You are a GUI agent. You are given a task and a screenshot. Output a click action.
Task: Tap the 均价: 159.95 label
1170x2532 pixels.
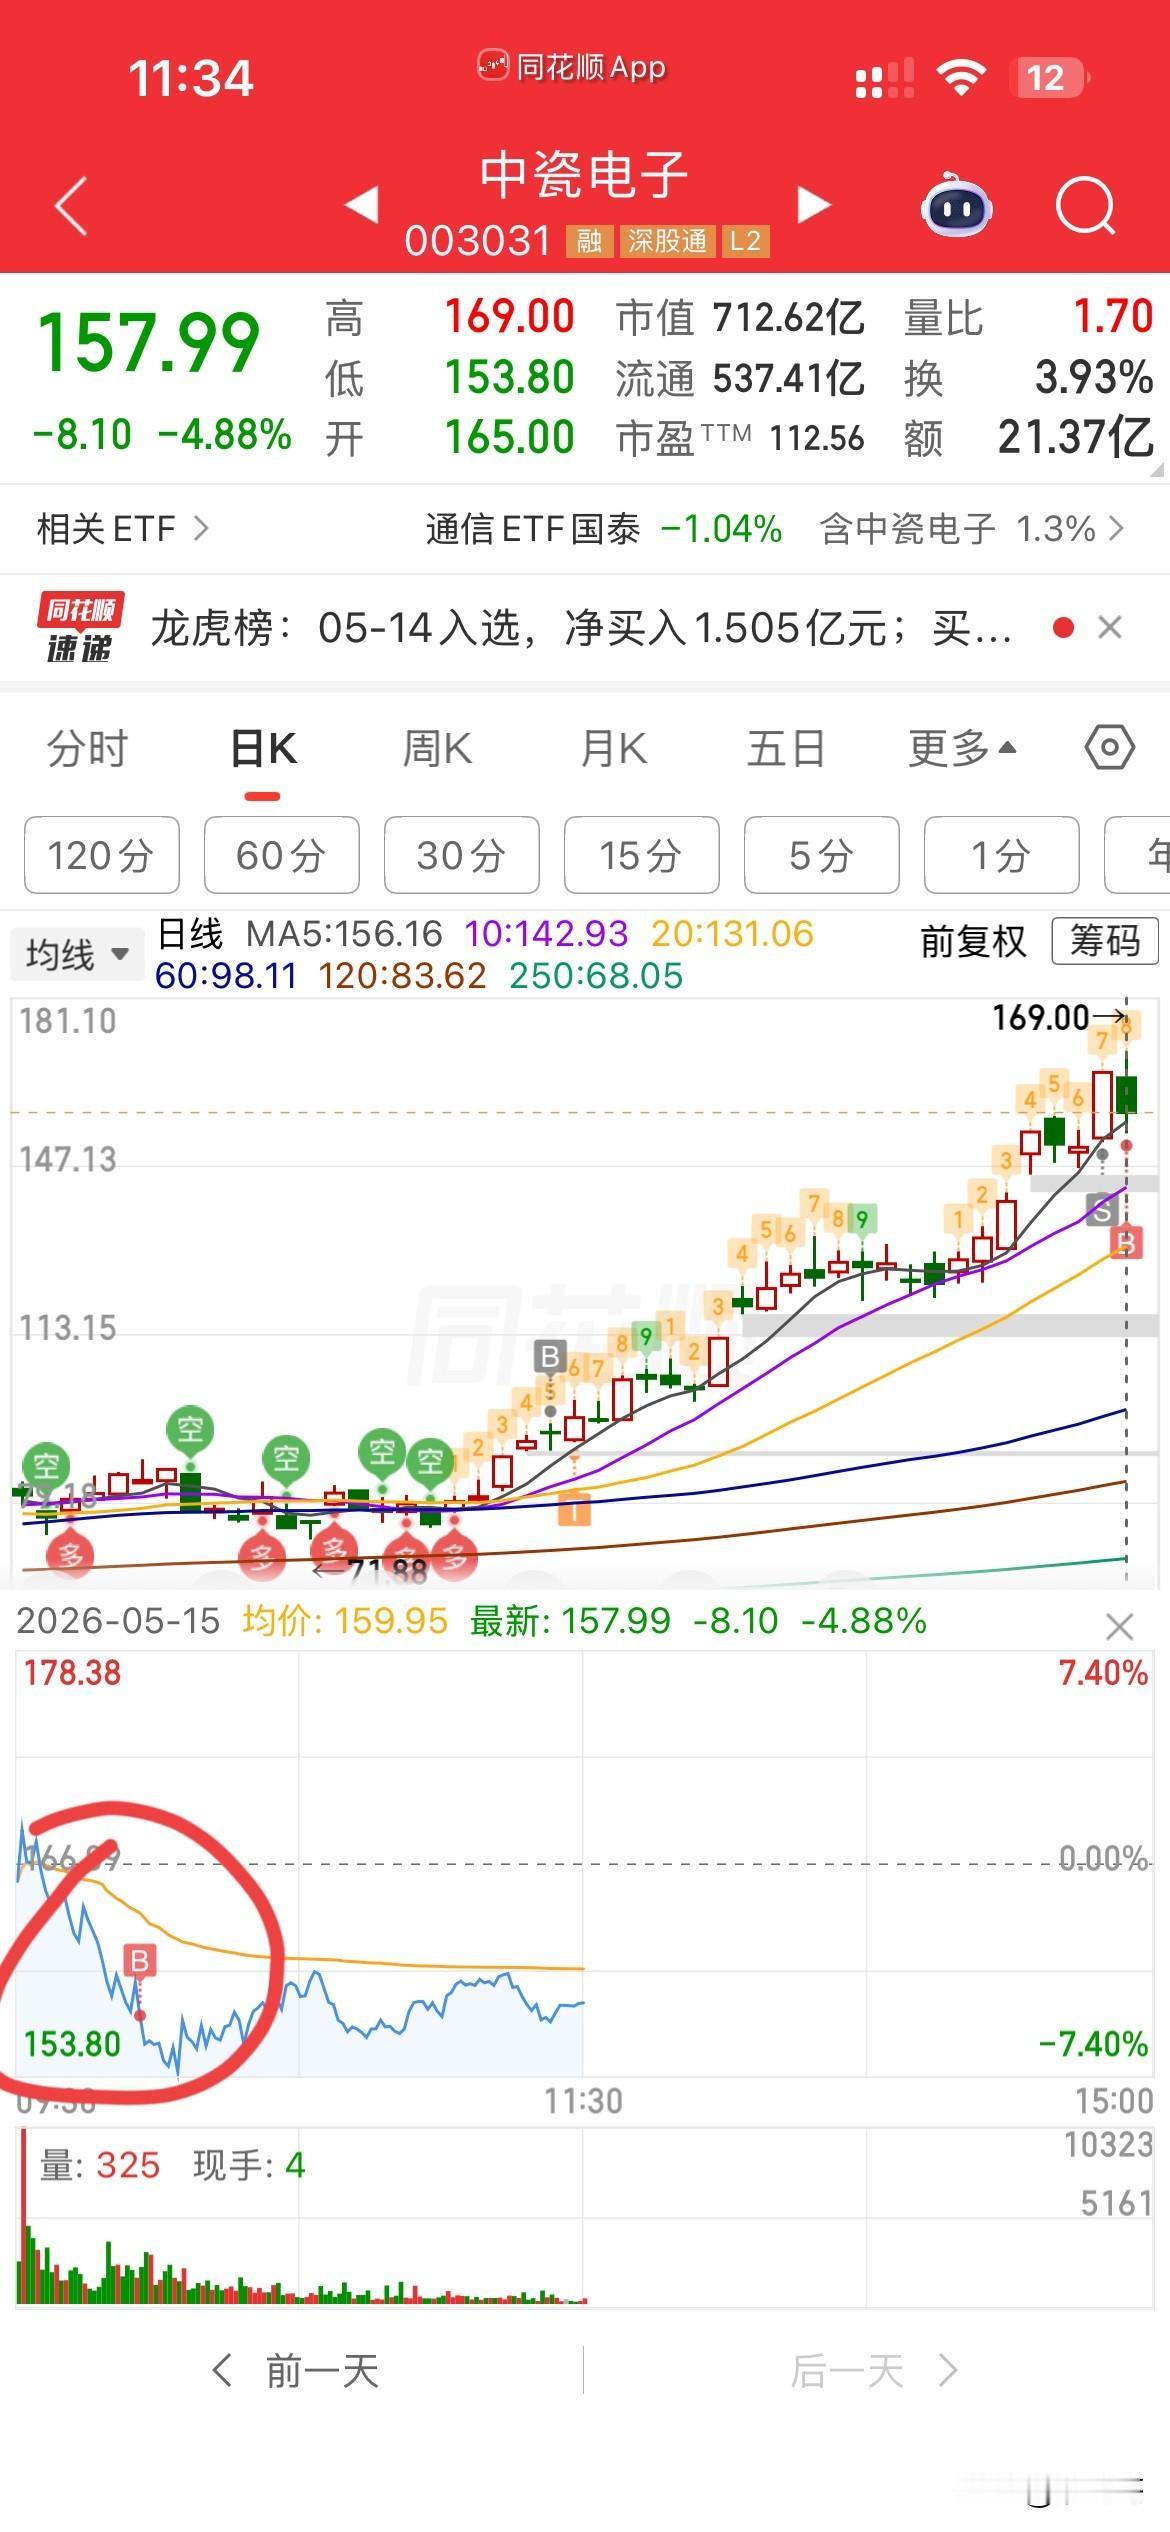click(x=345, y=1621)
